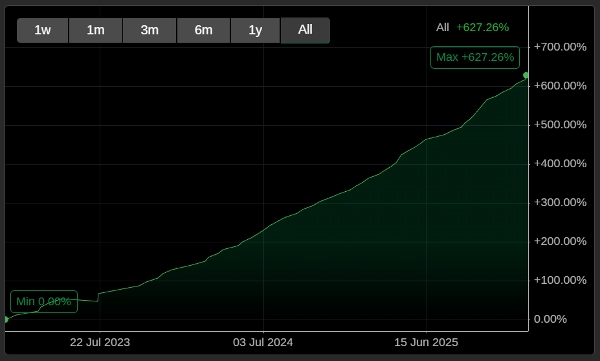The image size is (600, 361).
Task: Click the green end point of the chart line
Action: 526,75
